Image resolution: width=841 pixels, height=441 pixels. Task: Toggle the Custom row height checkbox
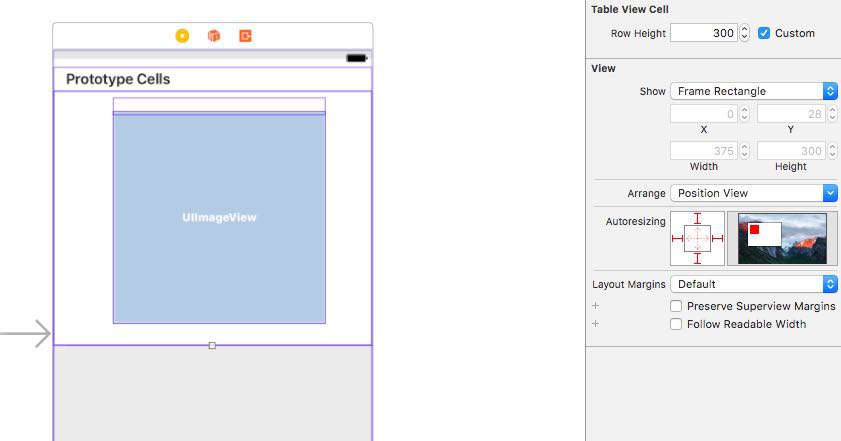coord(764,33)
